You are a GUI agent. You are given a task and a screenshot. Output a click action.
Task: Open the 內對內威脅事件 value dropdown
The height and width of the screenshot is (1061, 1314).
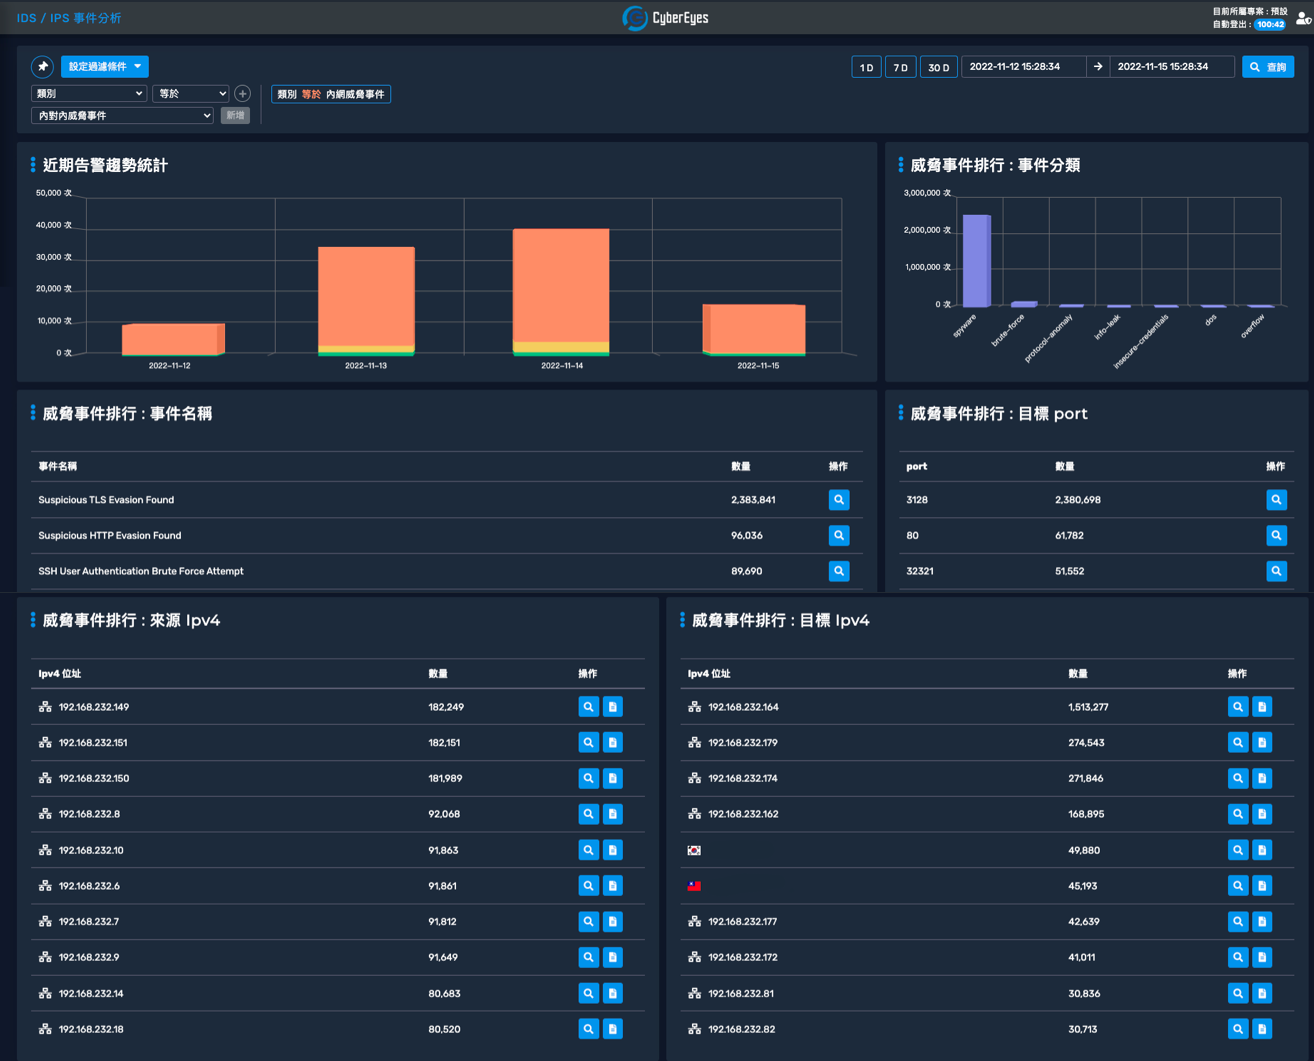122,116
